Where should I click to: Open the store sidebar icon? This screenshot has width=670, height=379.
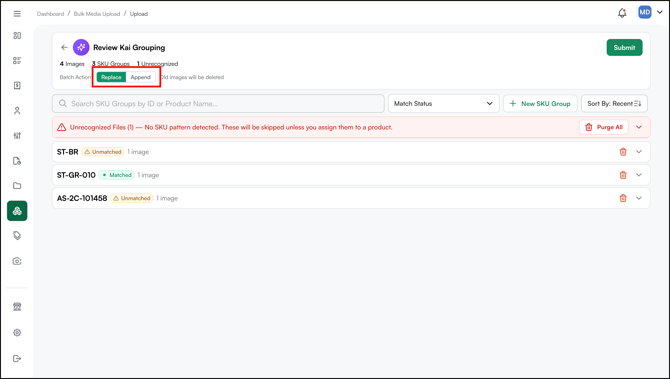17,307
